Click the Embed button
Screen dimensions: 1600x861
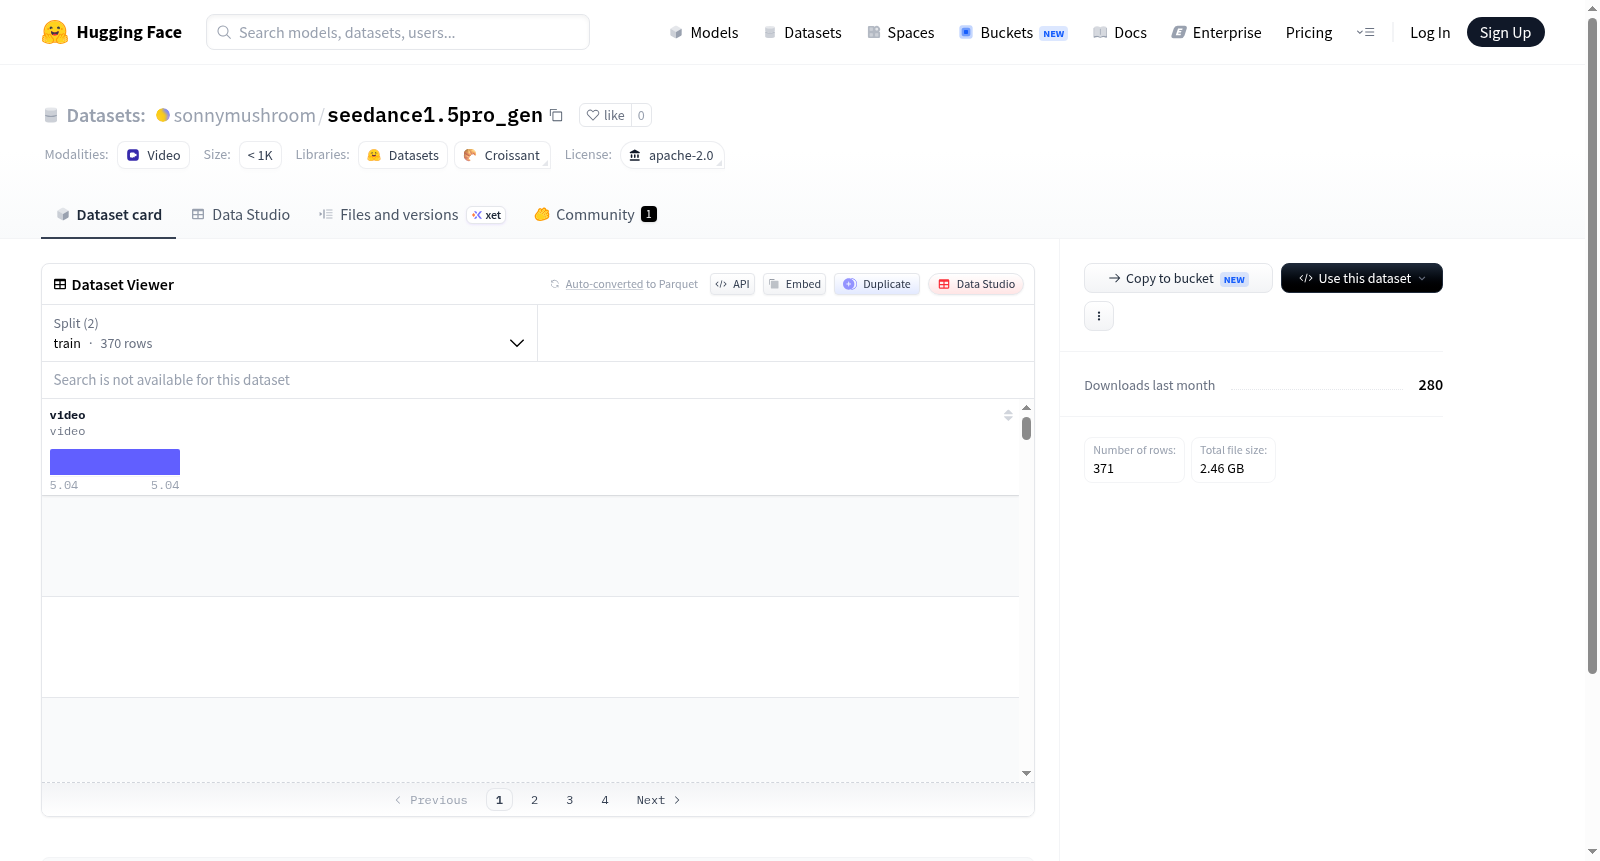click(795, 284)
